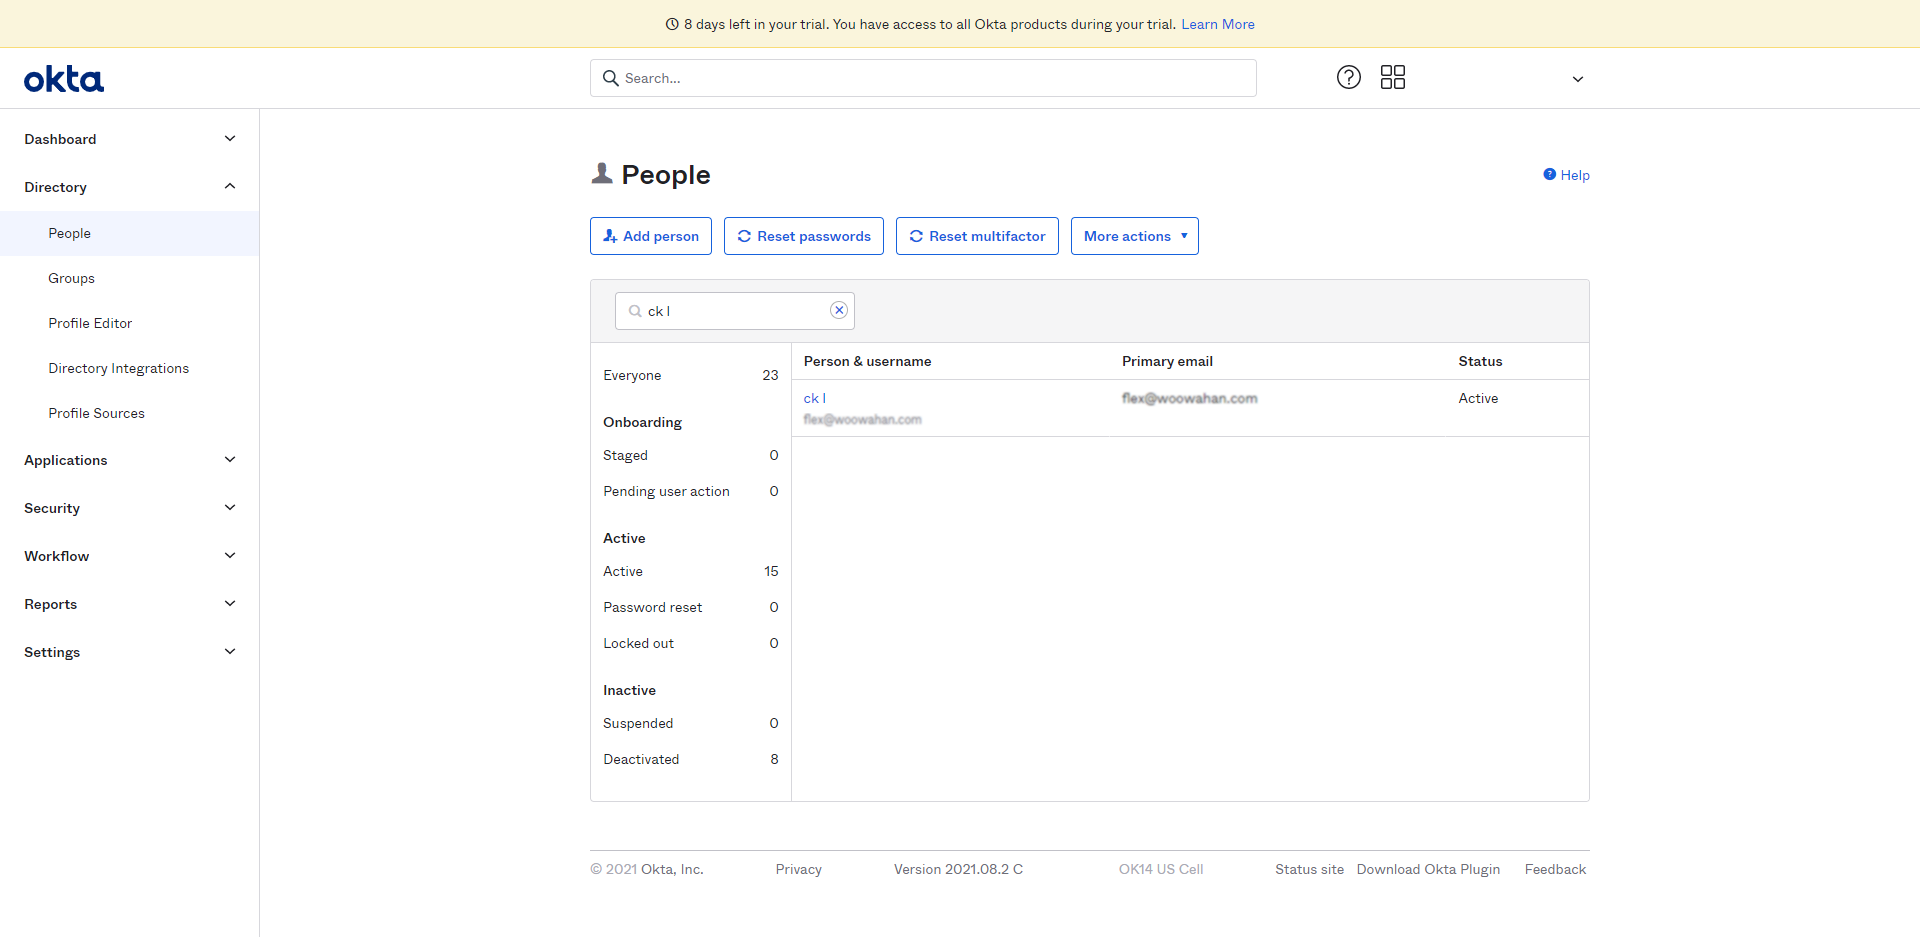This screenshot has width=1920, height=937.
Task: Select People in the sidebar
Action: click(130, 233)
